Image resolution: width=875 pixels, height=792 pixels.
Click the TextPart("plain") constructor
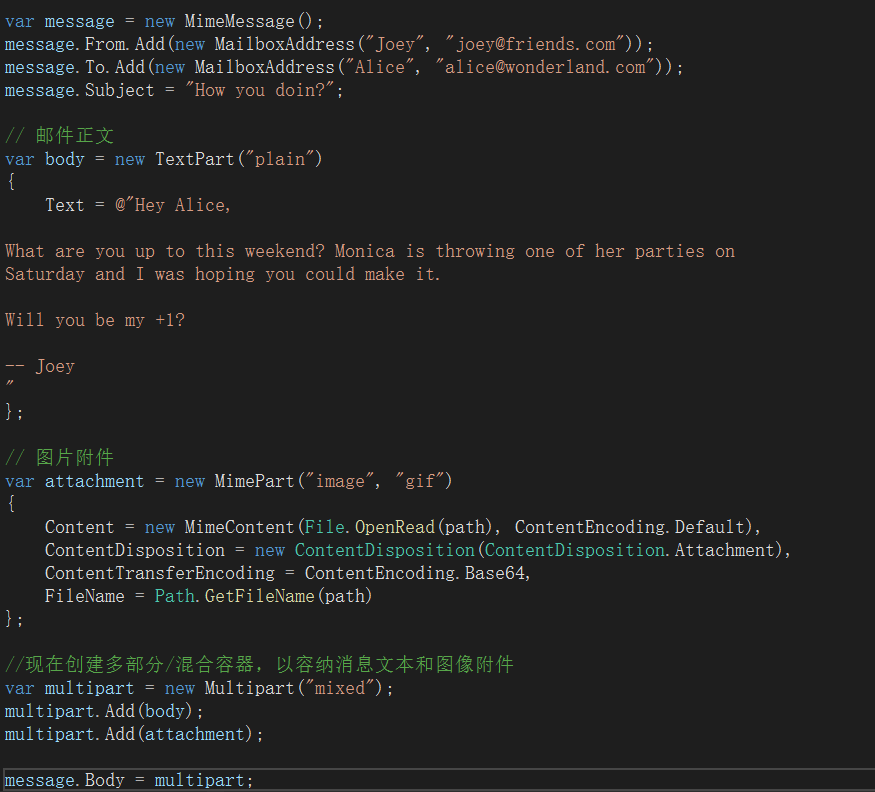pyautogui.click(x=238, y=159)
